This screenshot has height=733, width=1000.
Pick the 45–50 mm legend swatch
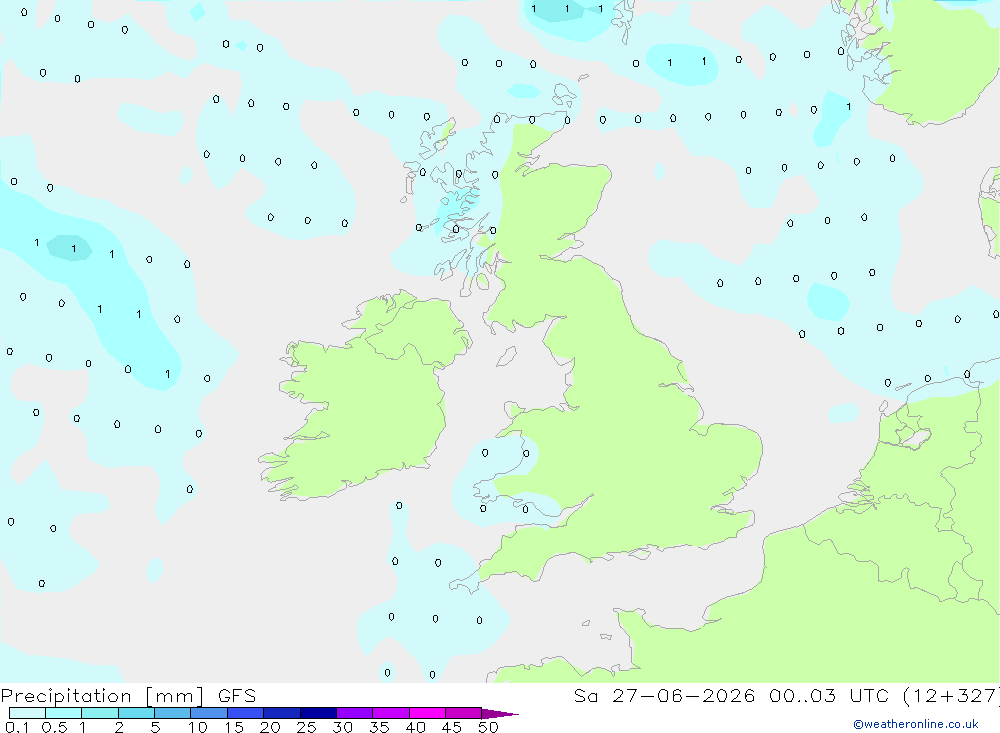[x=464, y=713]
